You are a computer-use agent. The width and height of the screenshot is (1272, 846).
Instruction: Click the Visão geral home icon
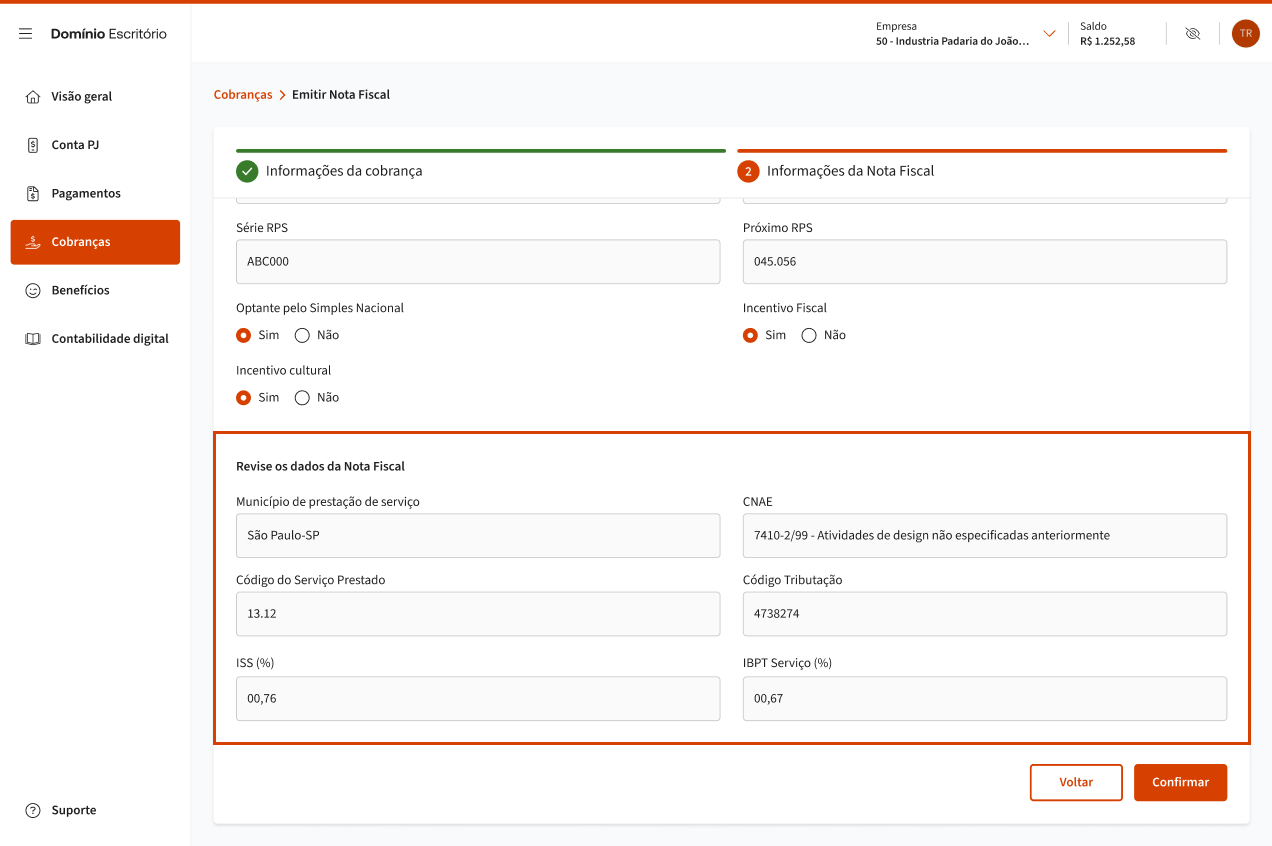[x=33, y=97]
